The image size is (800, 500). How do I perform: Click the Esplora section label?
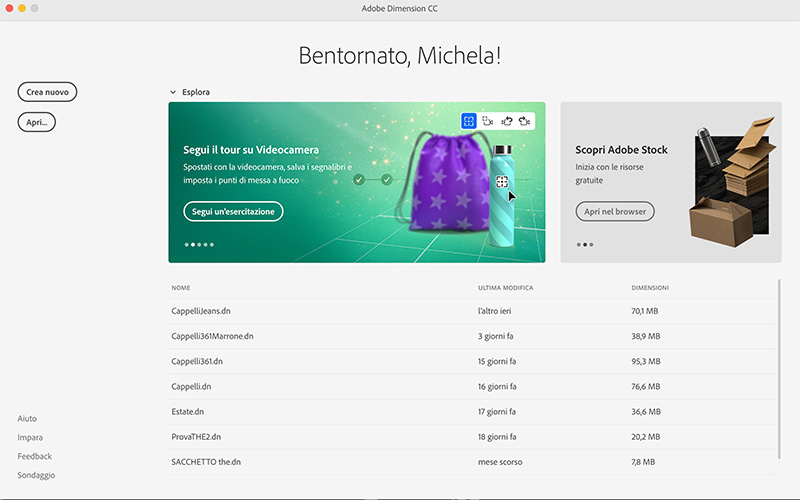[x=196, y=92]
